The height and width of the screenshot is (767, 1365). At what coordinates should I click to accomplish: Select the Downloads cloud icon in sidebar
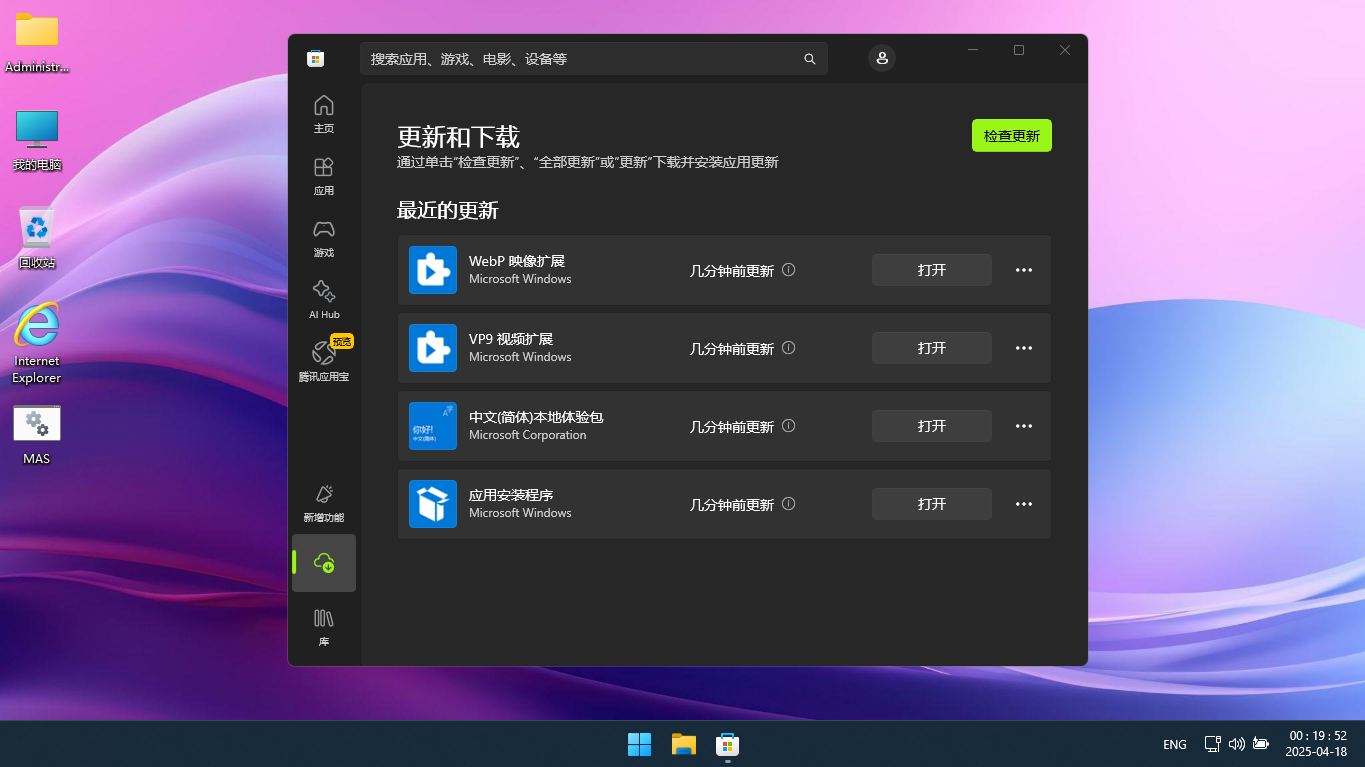tap(323, 563)
